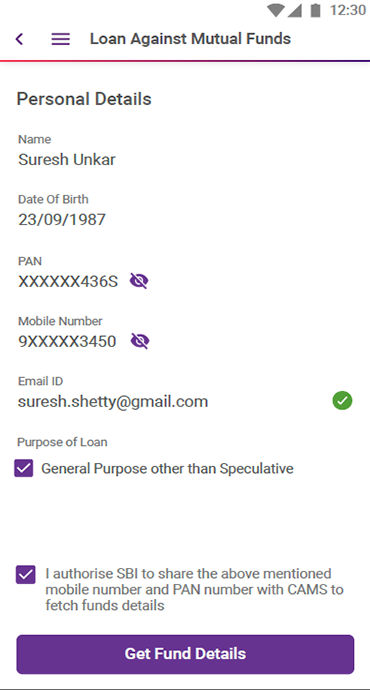This screenshot has height=690, width=370.
Task: Select the Email ID field value
Action: tap(113, 402)
